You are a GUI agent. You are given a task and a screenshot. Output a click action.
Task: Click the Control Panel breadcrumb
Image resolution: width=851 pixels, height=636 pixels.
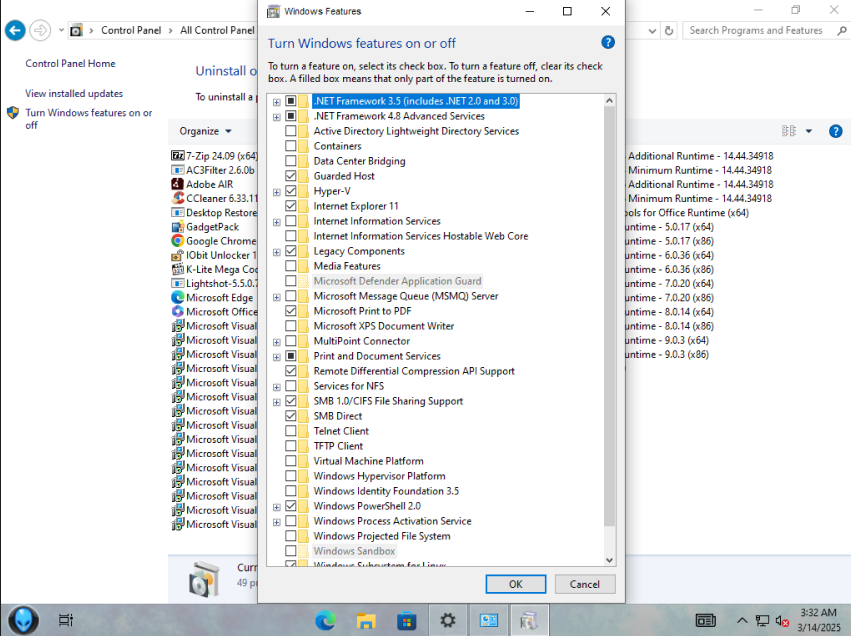(x=131, y=30)
